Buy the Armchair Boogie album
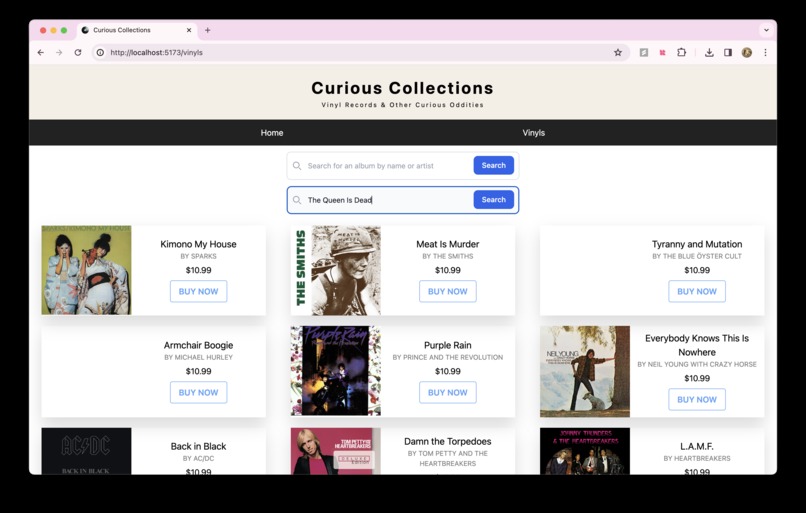 pyautogui.click(x=198, y=393)
